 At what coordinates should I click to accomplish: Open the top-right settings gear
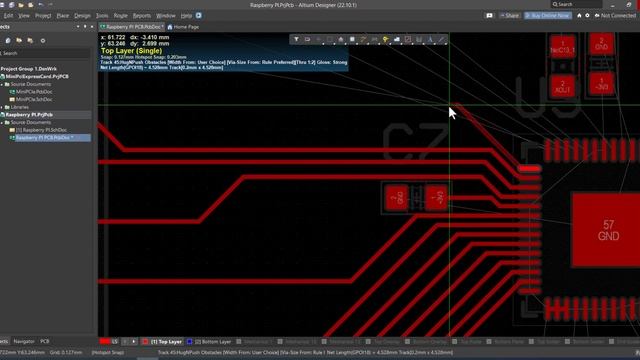[x=587, y=16]
